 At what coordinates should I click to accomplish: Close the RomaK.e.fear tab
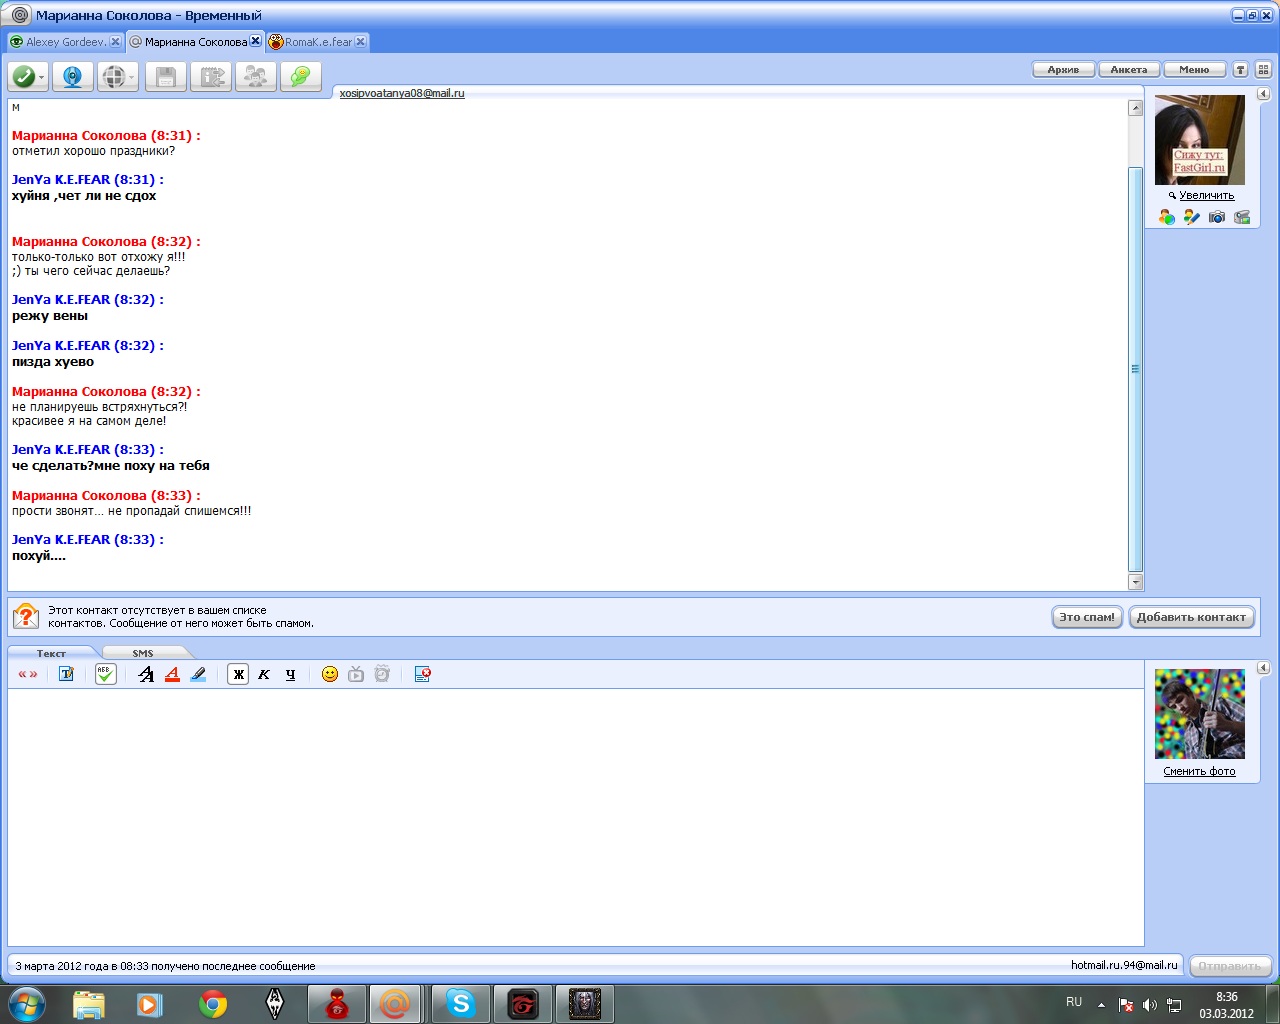tap(361, 42)
